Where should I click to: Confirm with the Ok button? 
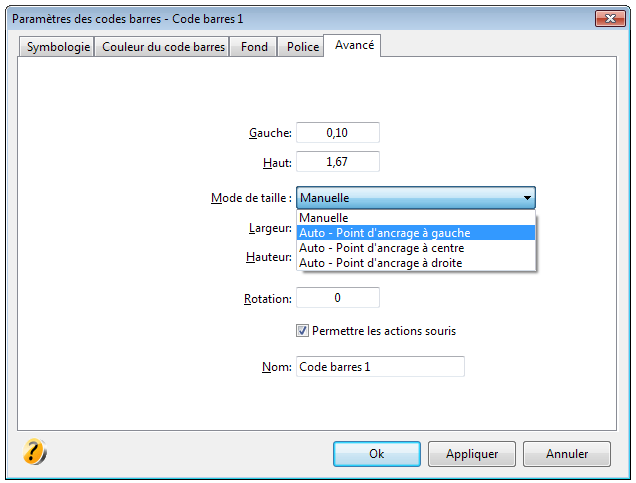[x=377, y=454]
